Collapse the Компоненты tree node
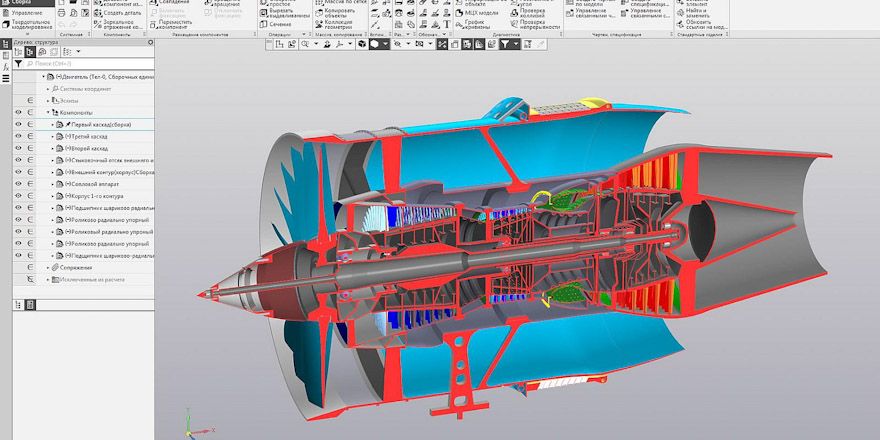880x440 pixels. point(50,113)
